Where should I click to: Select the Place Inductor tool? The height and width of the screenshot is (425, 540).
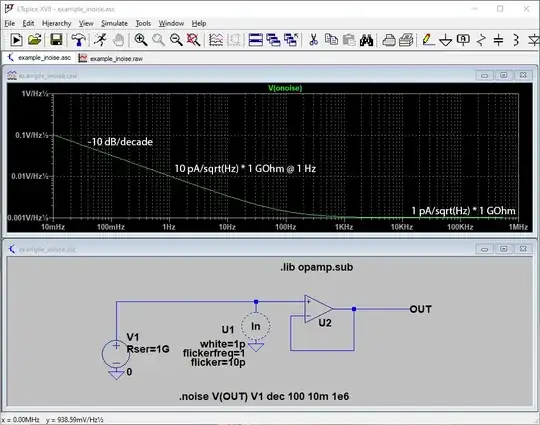[516, 40]
